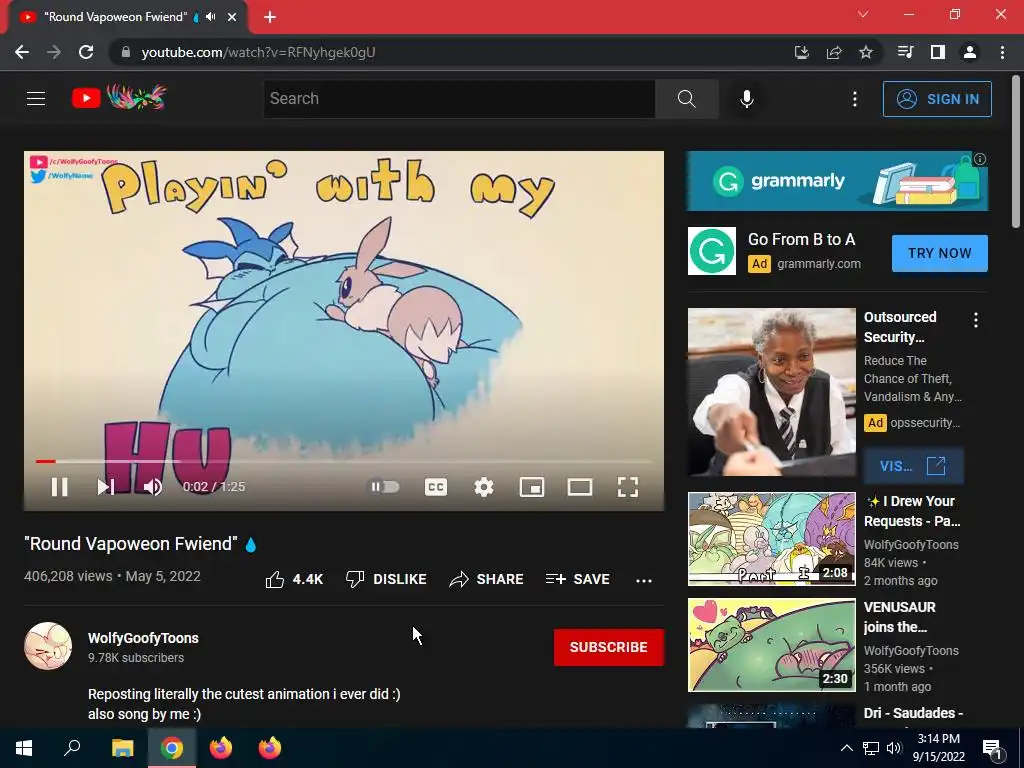Install app icon in address bar
The height and width of the screenshot is (768, 1024).
click(801, 52)
